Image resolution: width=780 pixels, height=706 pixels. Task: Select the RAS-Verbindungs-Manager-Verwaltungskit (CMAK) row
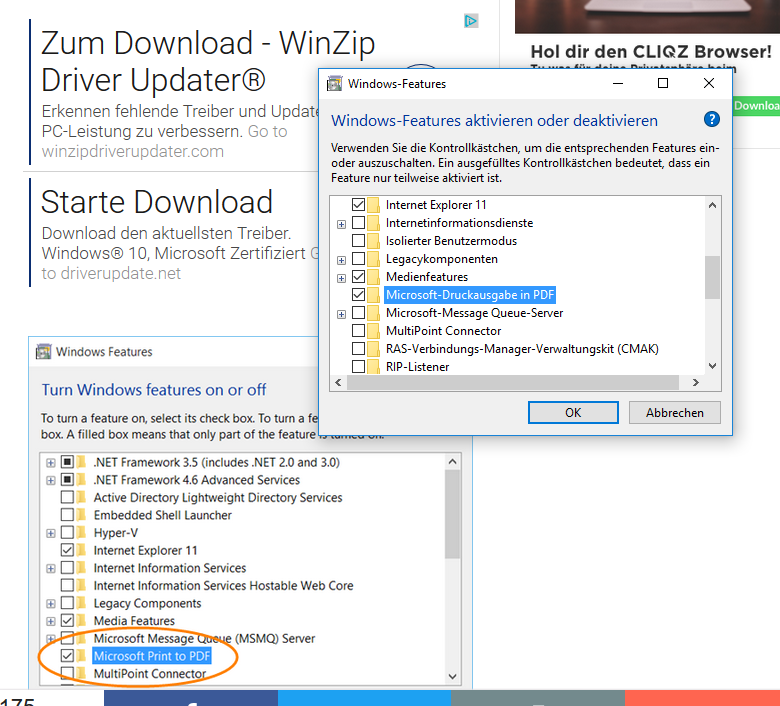522,348
